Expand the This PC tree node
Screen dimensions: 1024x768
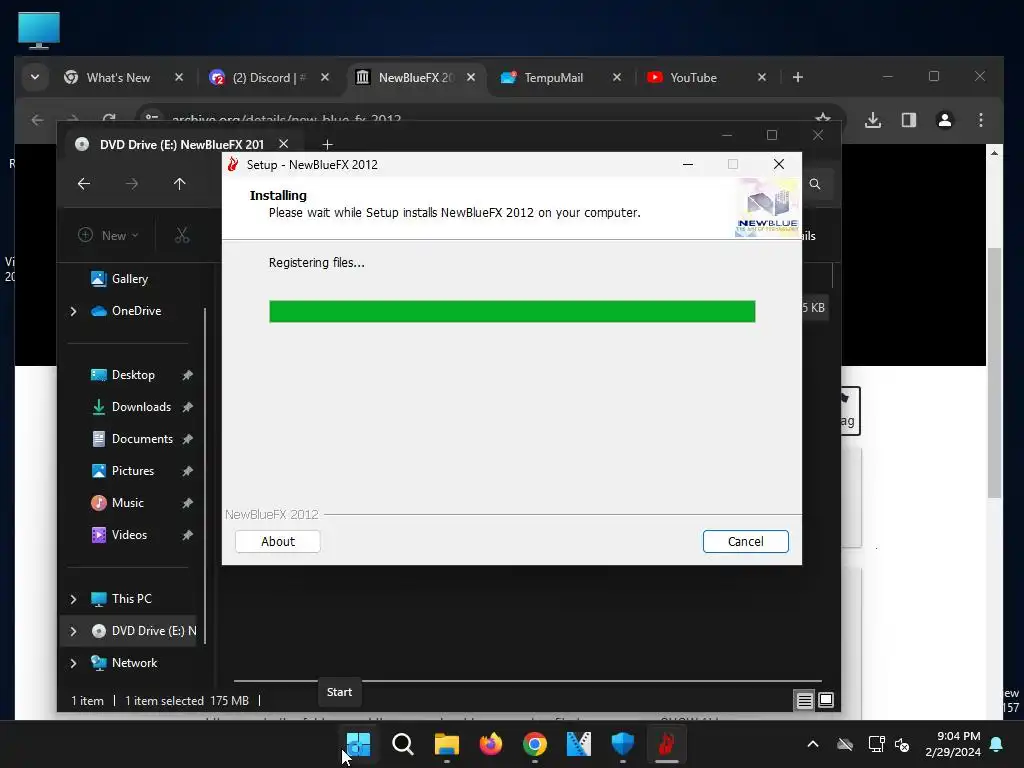[73, 599]
